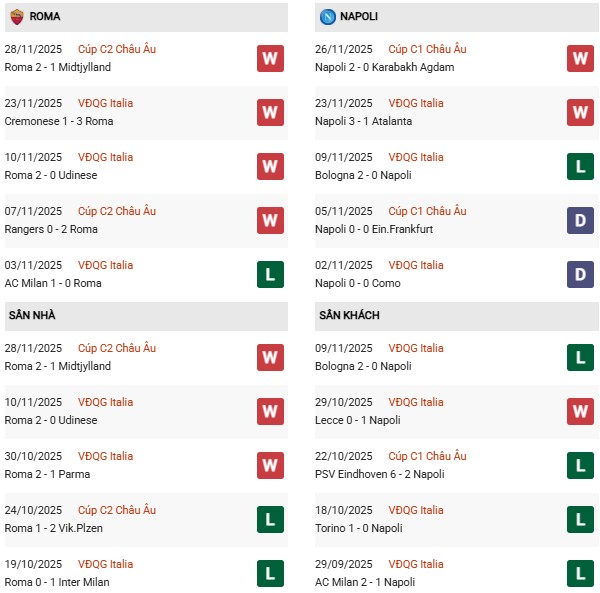This screenshot has height=593, width=600.
Task: Click W badge for Roma 2-1 Midtjylland in the ROMA list
Action: point(270,58)
